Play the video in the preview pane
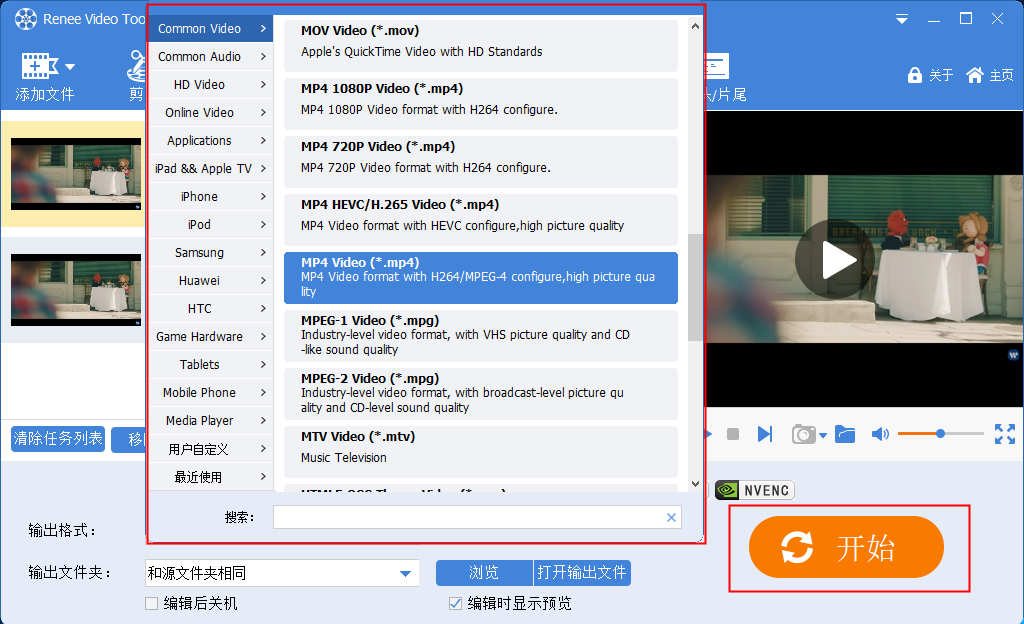 (x=835, y=260)
